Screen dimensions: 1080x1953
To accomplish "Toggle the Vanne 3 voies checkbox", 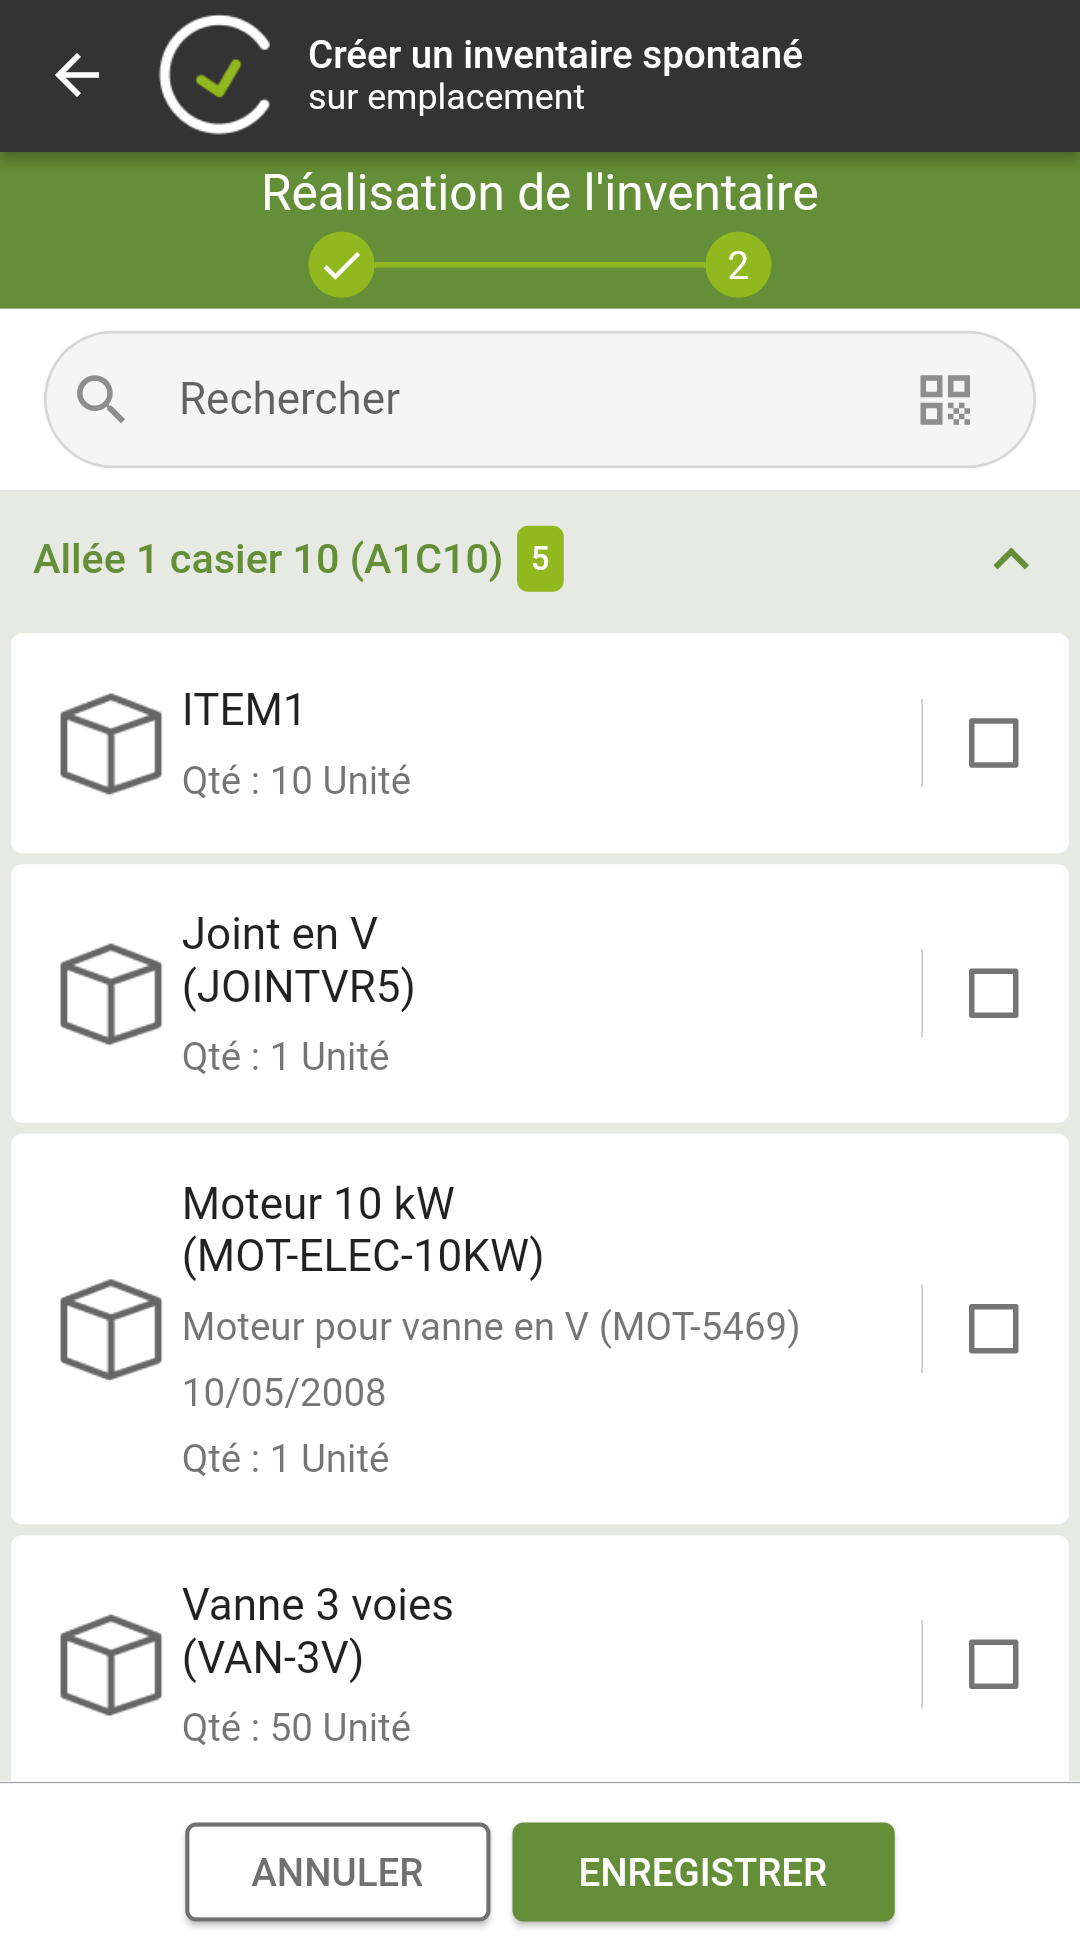I will click(994, 1664).
